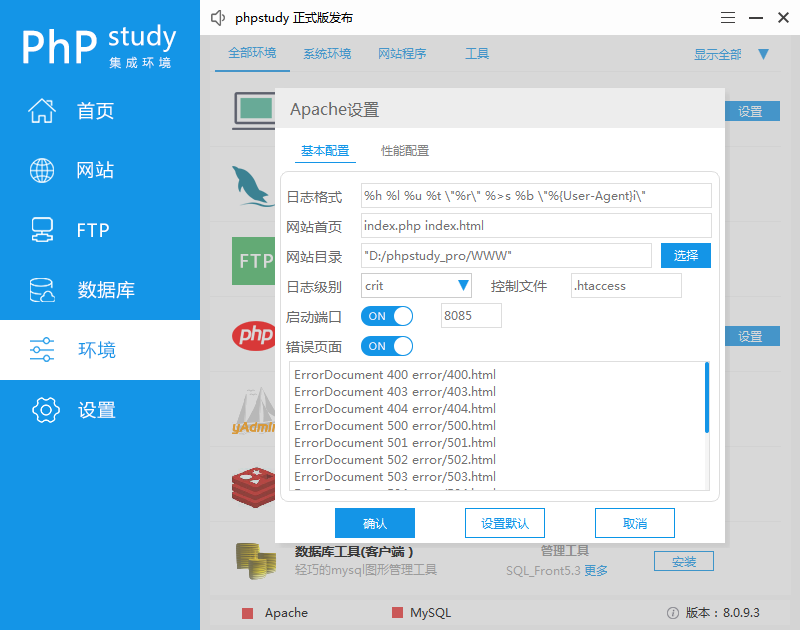Image resolution: width=800 pixels, height=630 pixels.
Task: Click the database cloud icon in sidebar
Action: 42,290
